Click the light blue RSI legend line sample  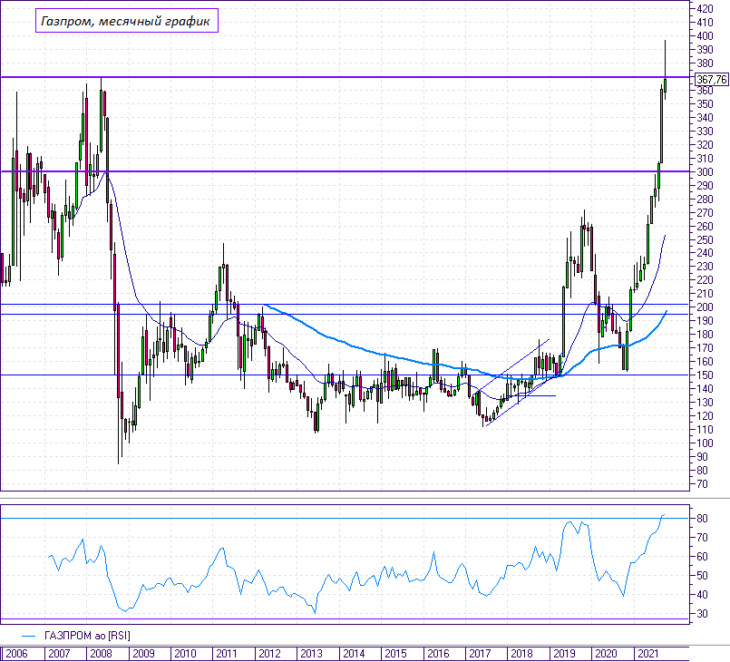29,636
